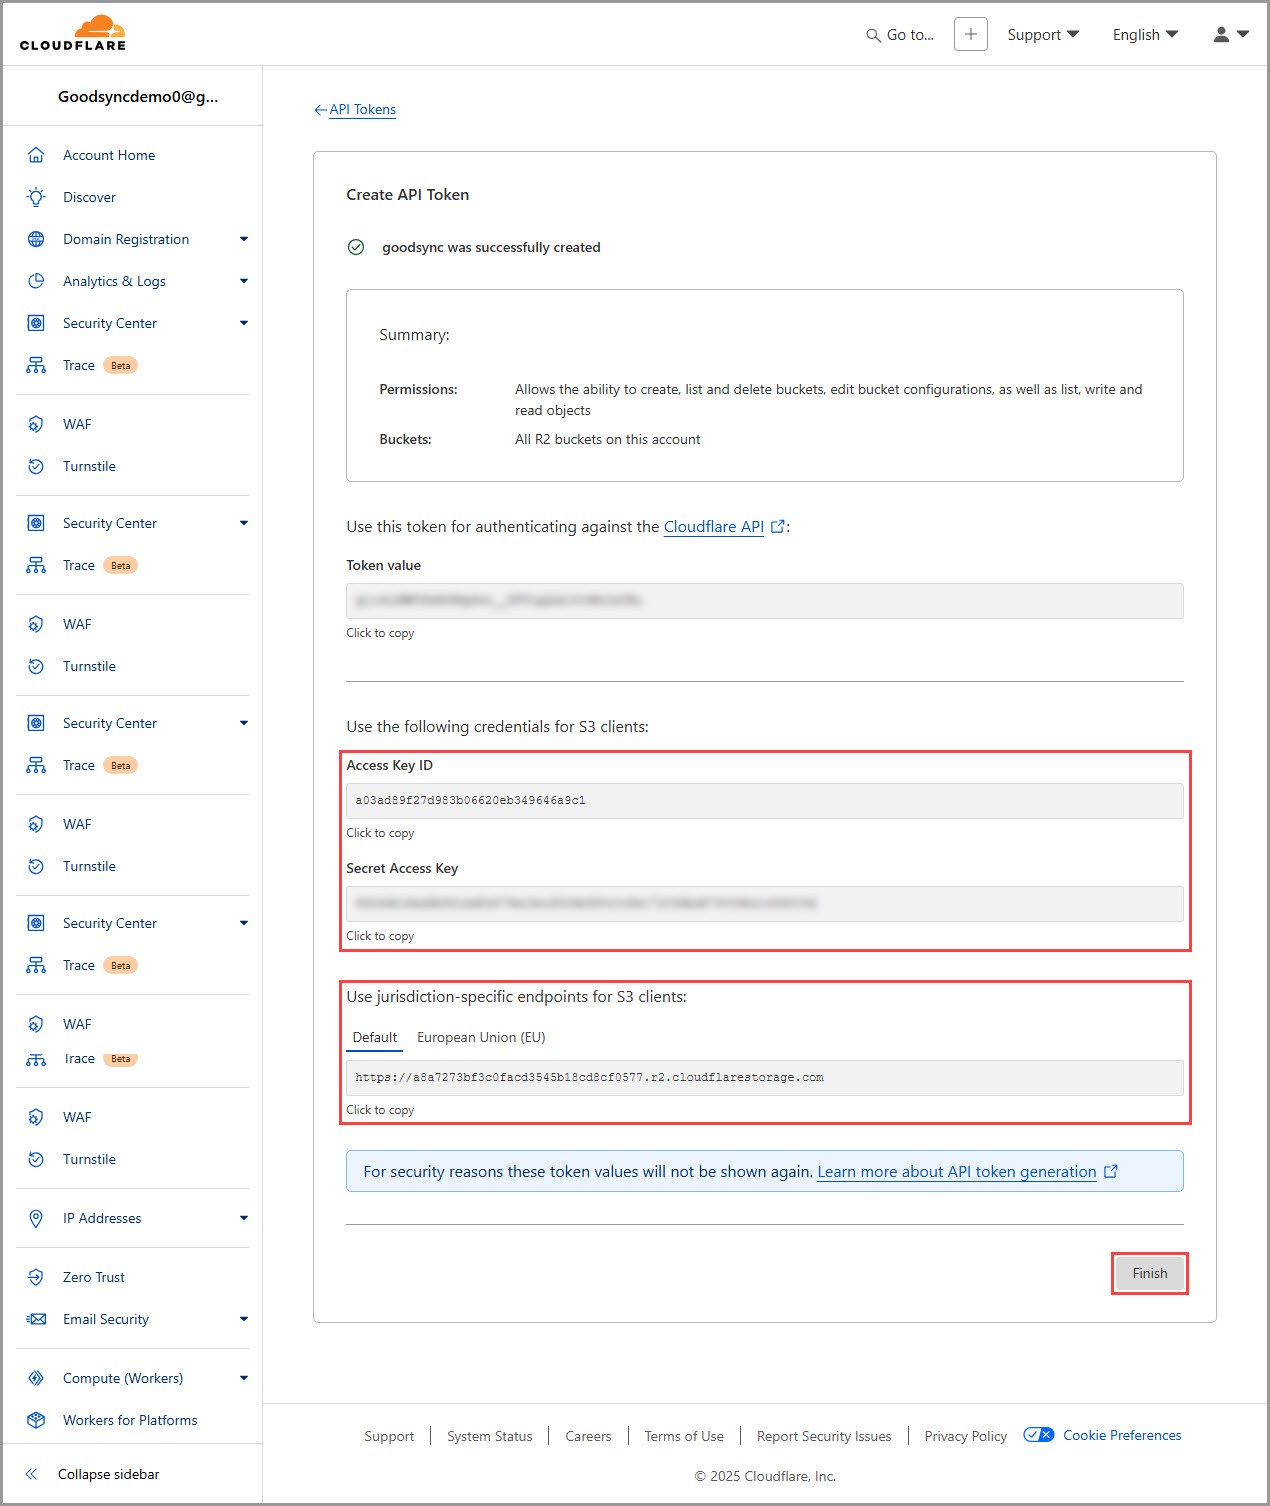The image size is (1270, 1506).
Task: Open Discover in sidebar
Action: tap(89, 197)
